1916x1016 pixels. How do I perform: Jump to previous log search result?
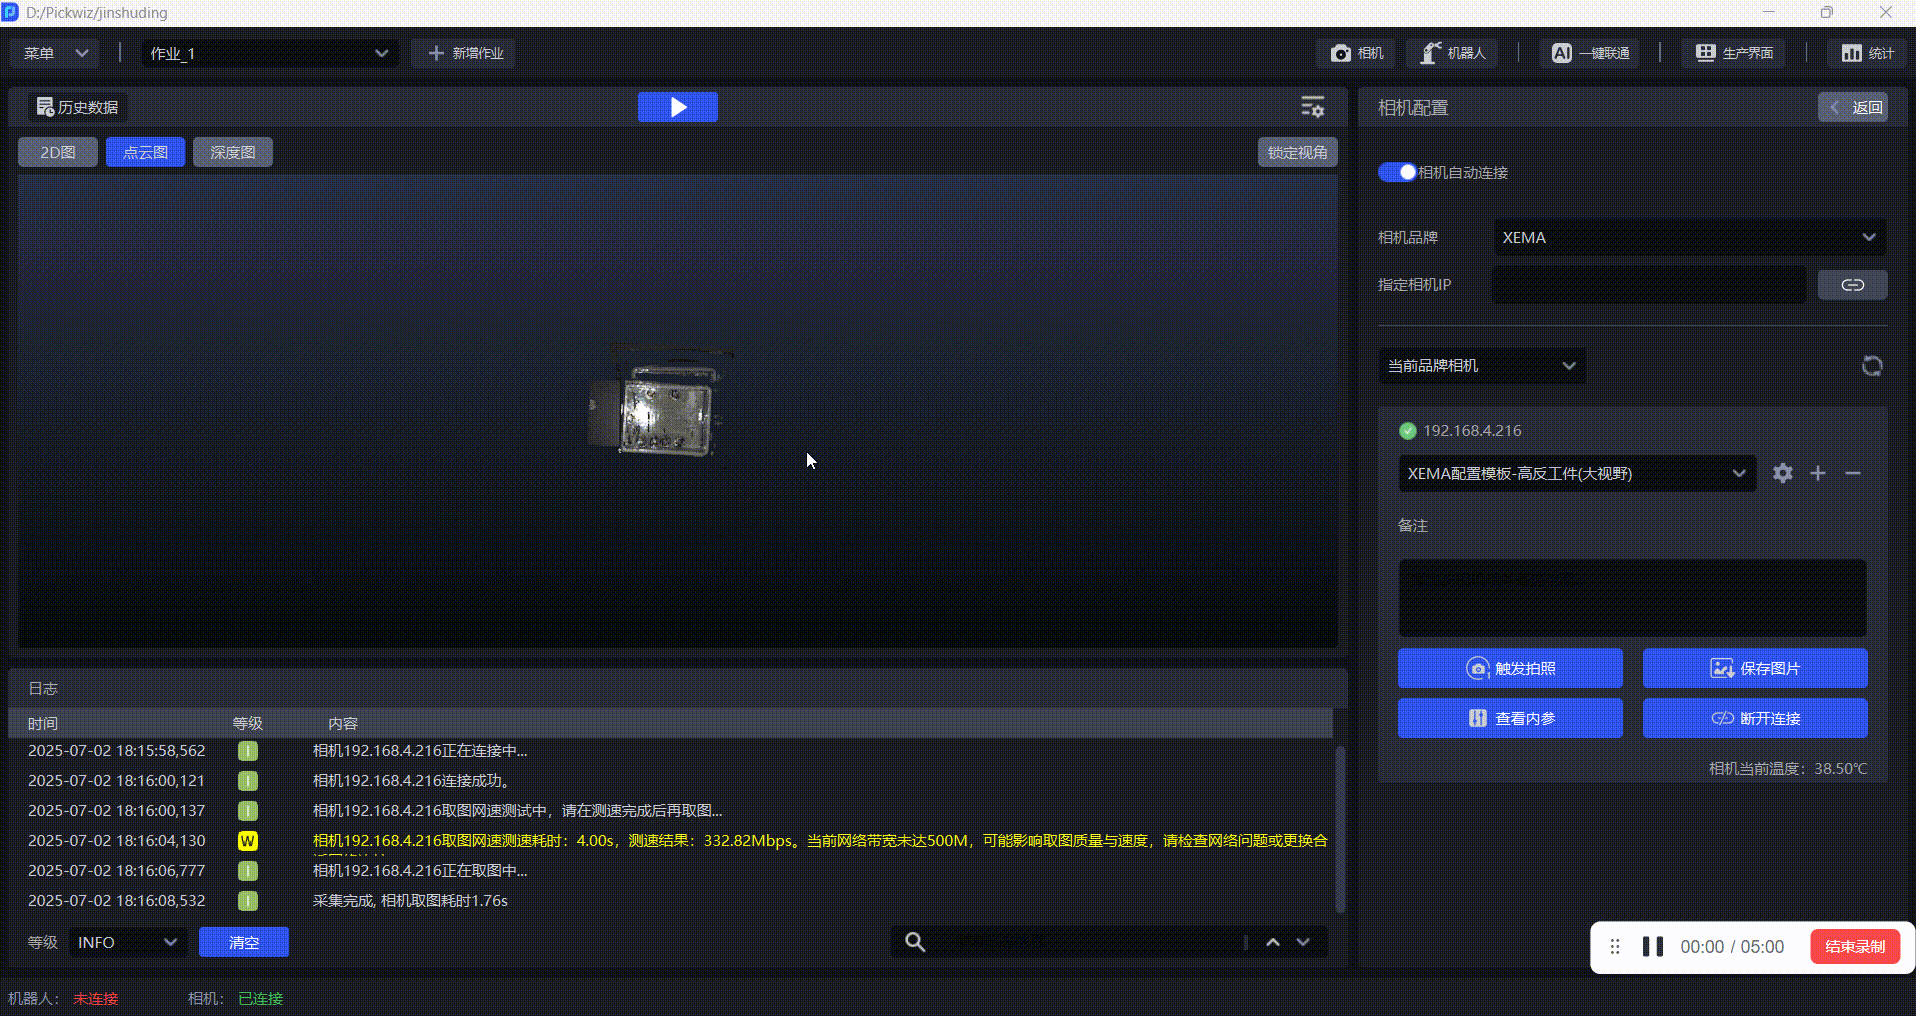point(1273,942)
